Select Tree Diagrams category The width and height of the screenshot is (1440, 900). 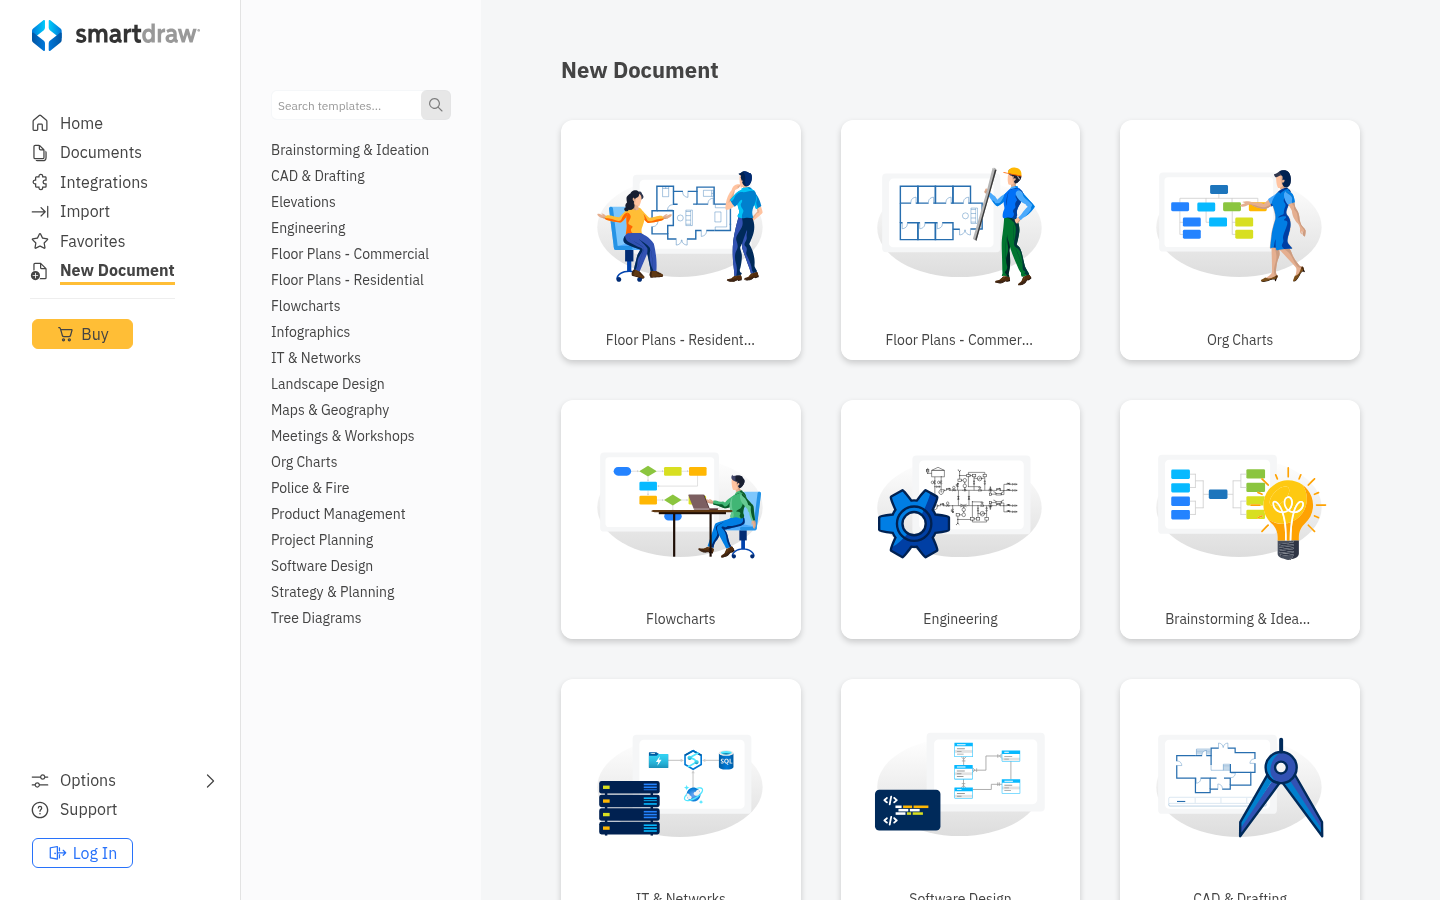(x=316, y=618)
